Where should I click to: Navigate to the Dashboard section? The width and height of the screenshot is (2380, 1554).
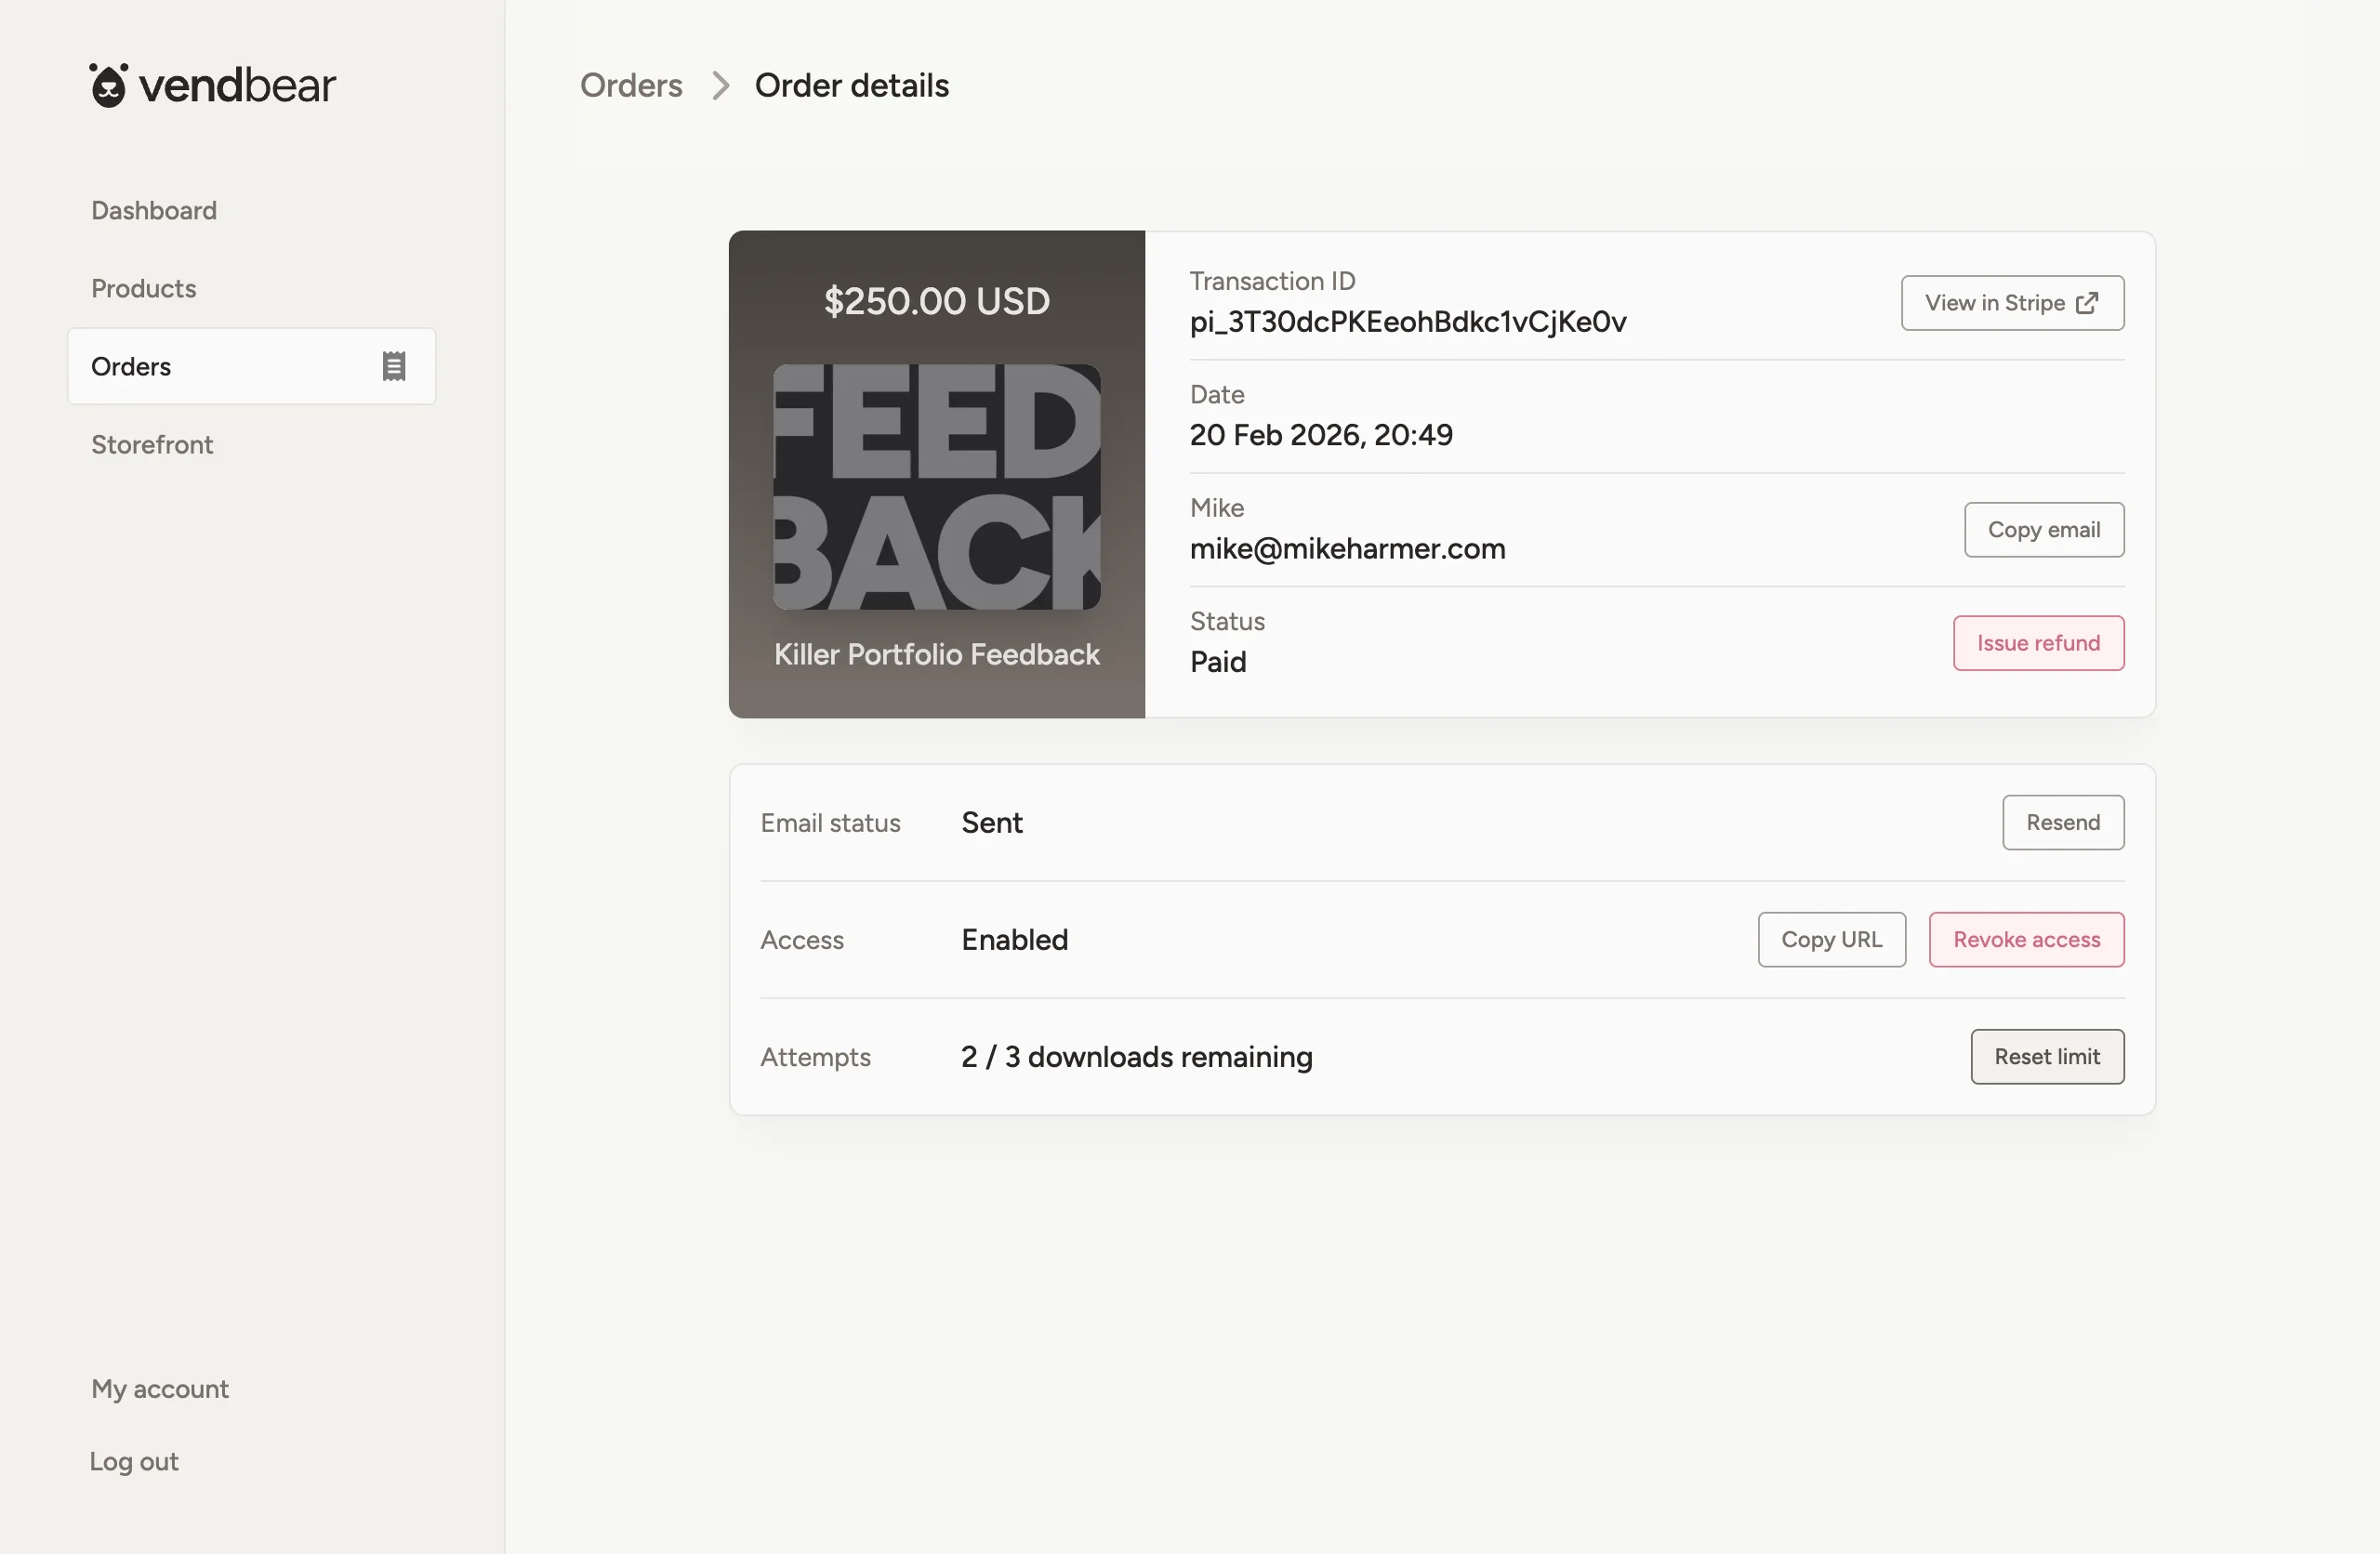[154, 210]
